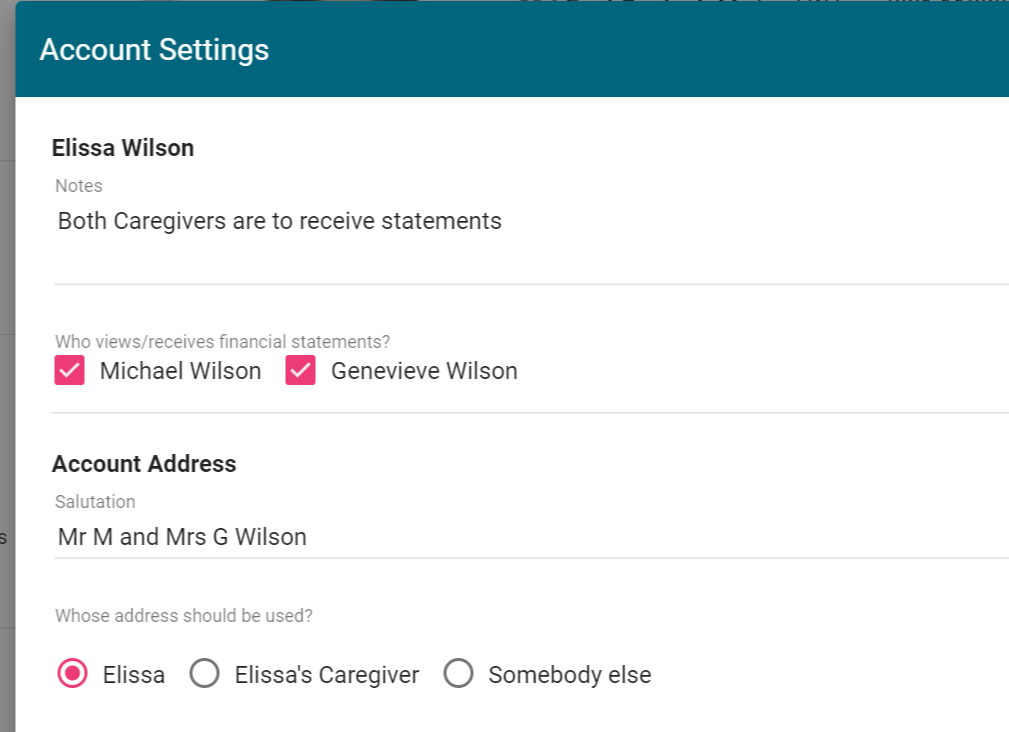
Task: Click the Account Settings dialog title
Action: pos(154,50)
